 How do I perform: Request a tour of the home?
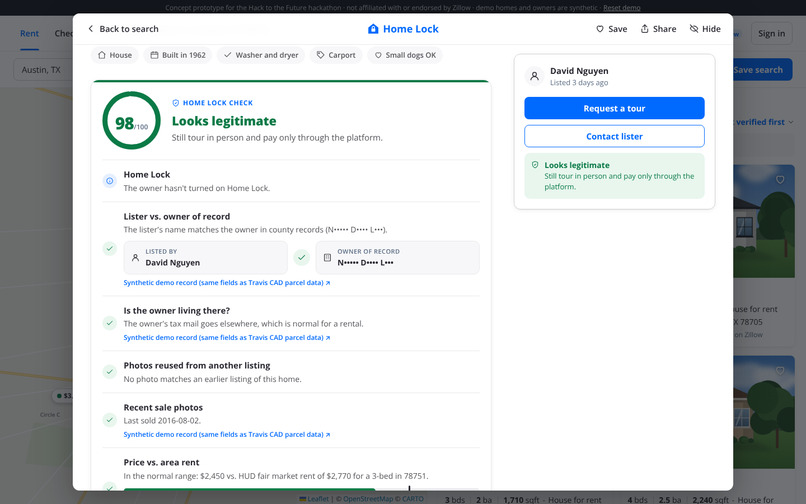pos(614,109)
